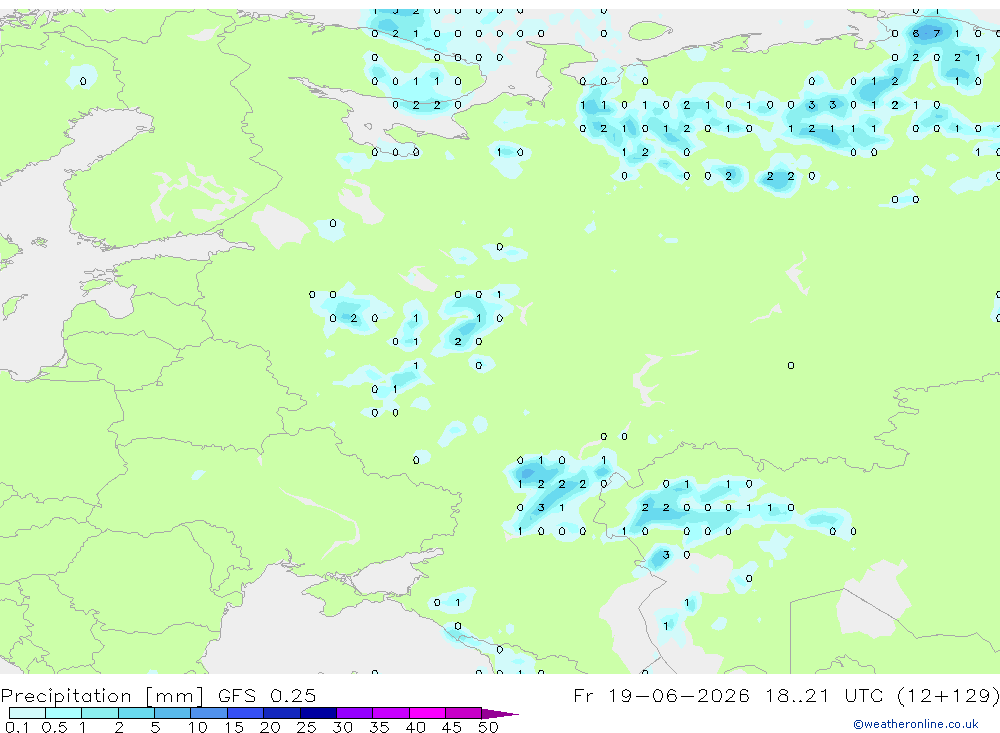Image resolution: width=1000 pixels, height=733 pixels.
Task: Select the 2–5 mm legend swatch
Action: click(x=136, y=713)
